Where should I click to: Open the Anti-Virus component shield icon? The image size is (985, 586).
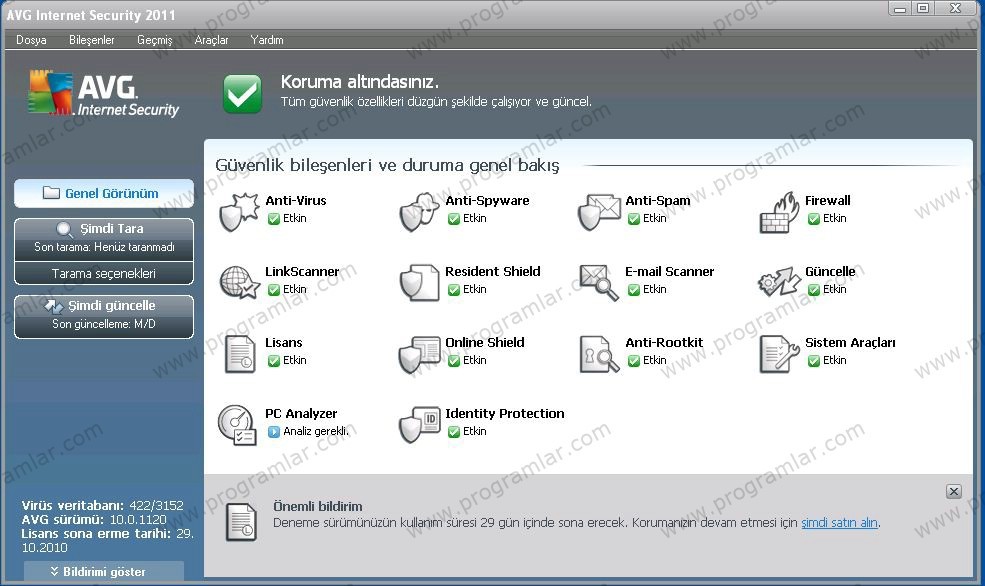239,212
